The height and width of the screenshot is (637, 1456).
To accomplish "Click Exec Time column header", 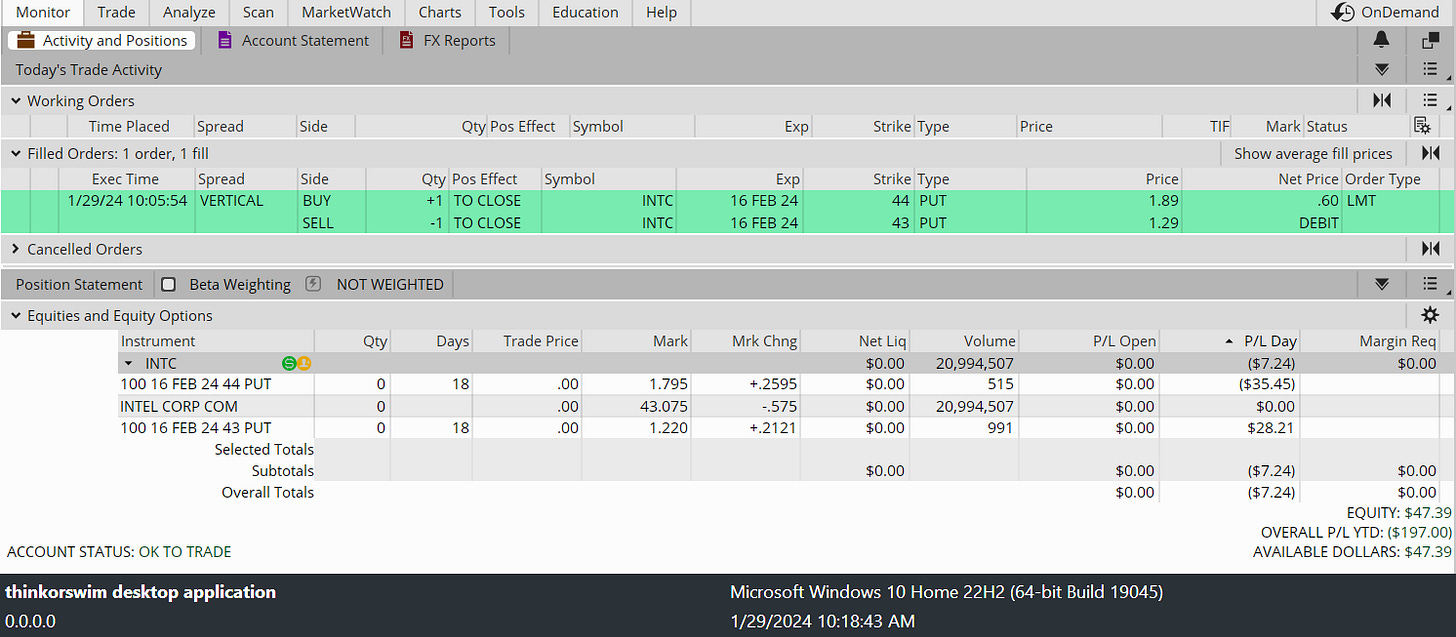I will (x=125, y=179).
